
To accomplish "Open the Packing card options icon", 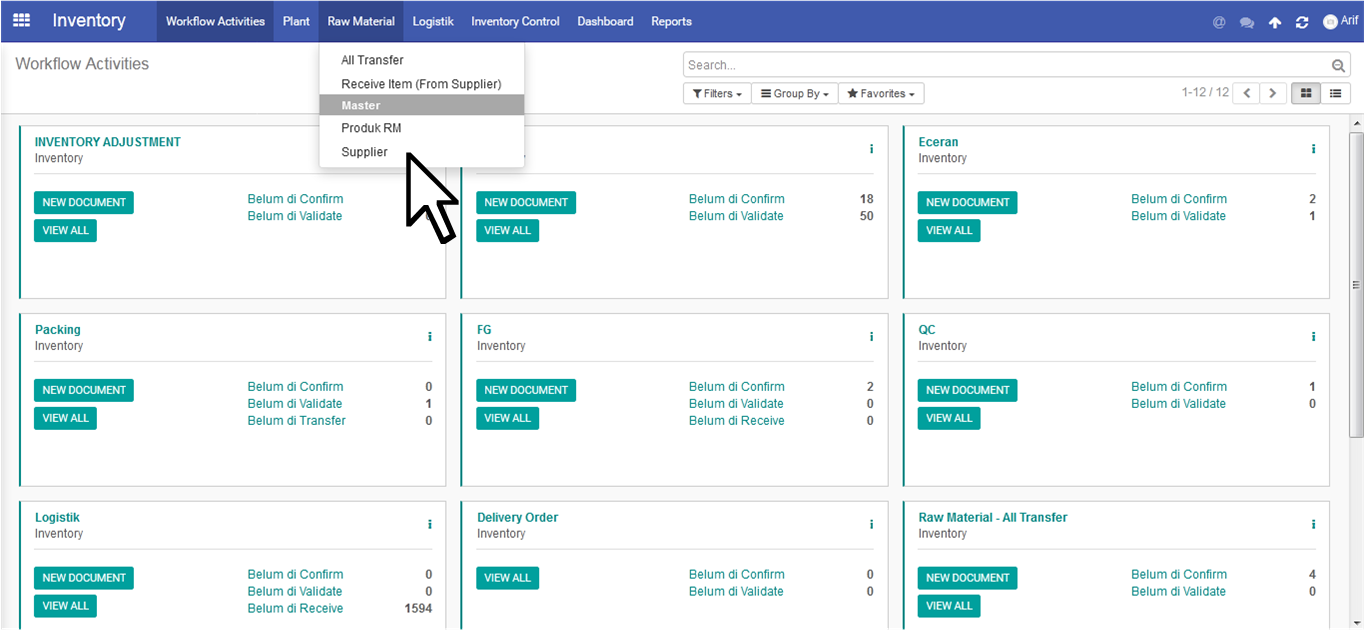I will pyautogui.click(x=430, y=337).
